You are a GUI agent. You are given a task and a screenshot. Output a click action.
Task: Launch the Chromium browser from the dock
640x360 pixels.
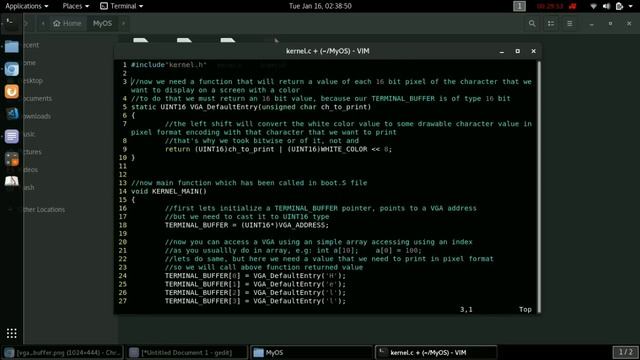[11, 69]
